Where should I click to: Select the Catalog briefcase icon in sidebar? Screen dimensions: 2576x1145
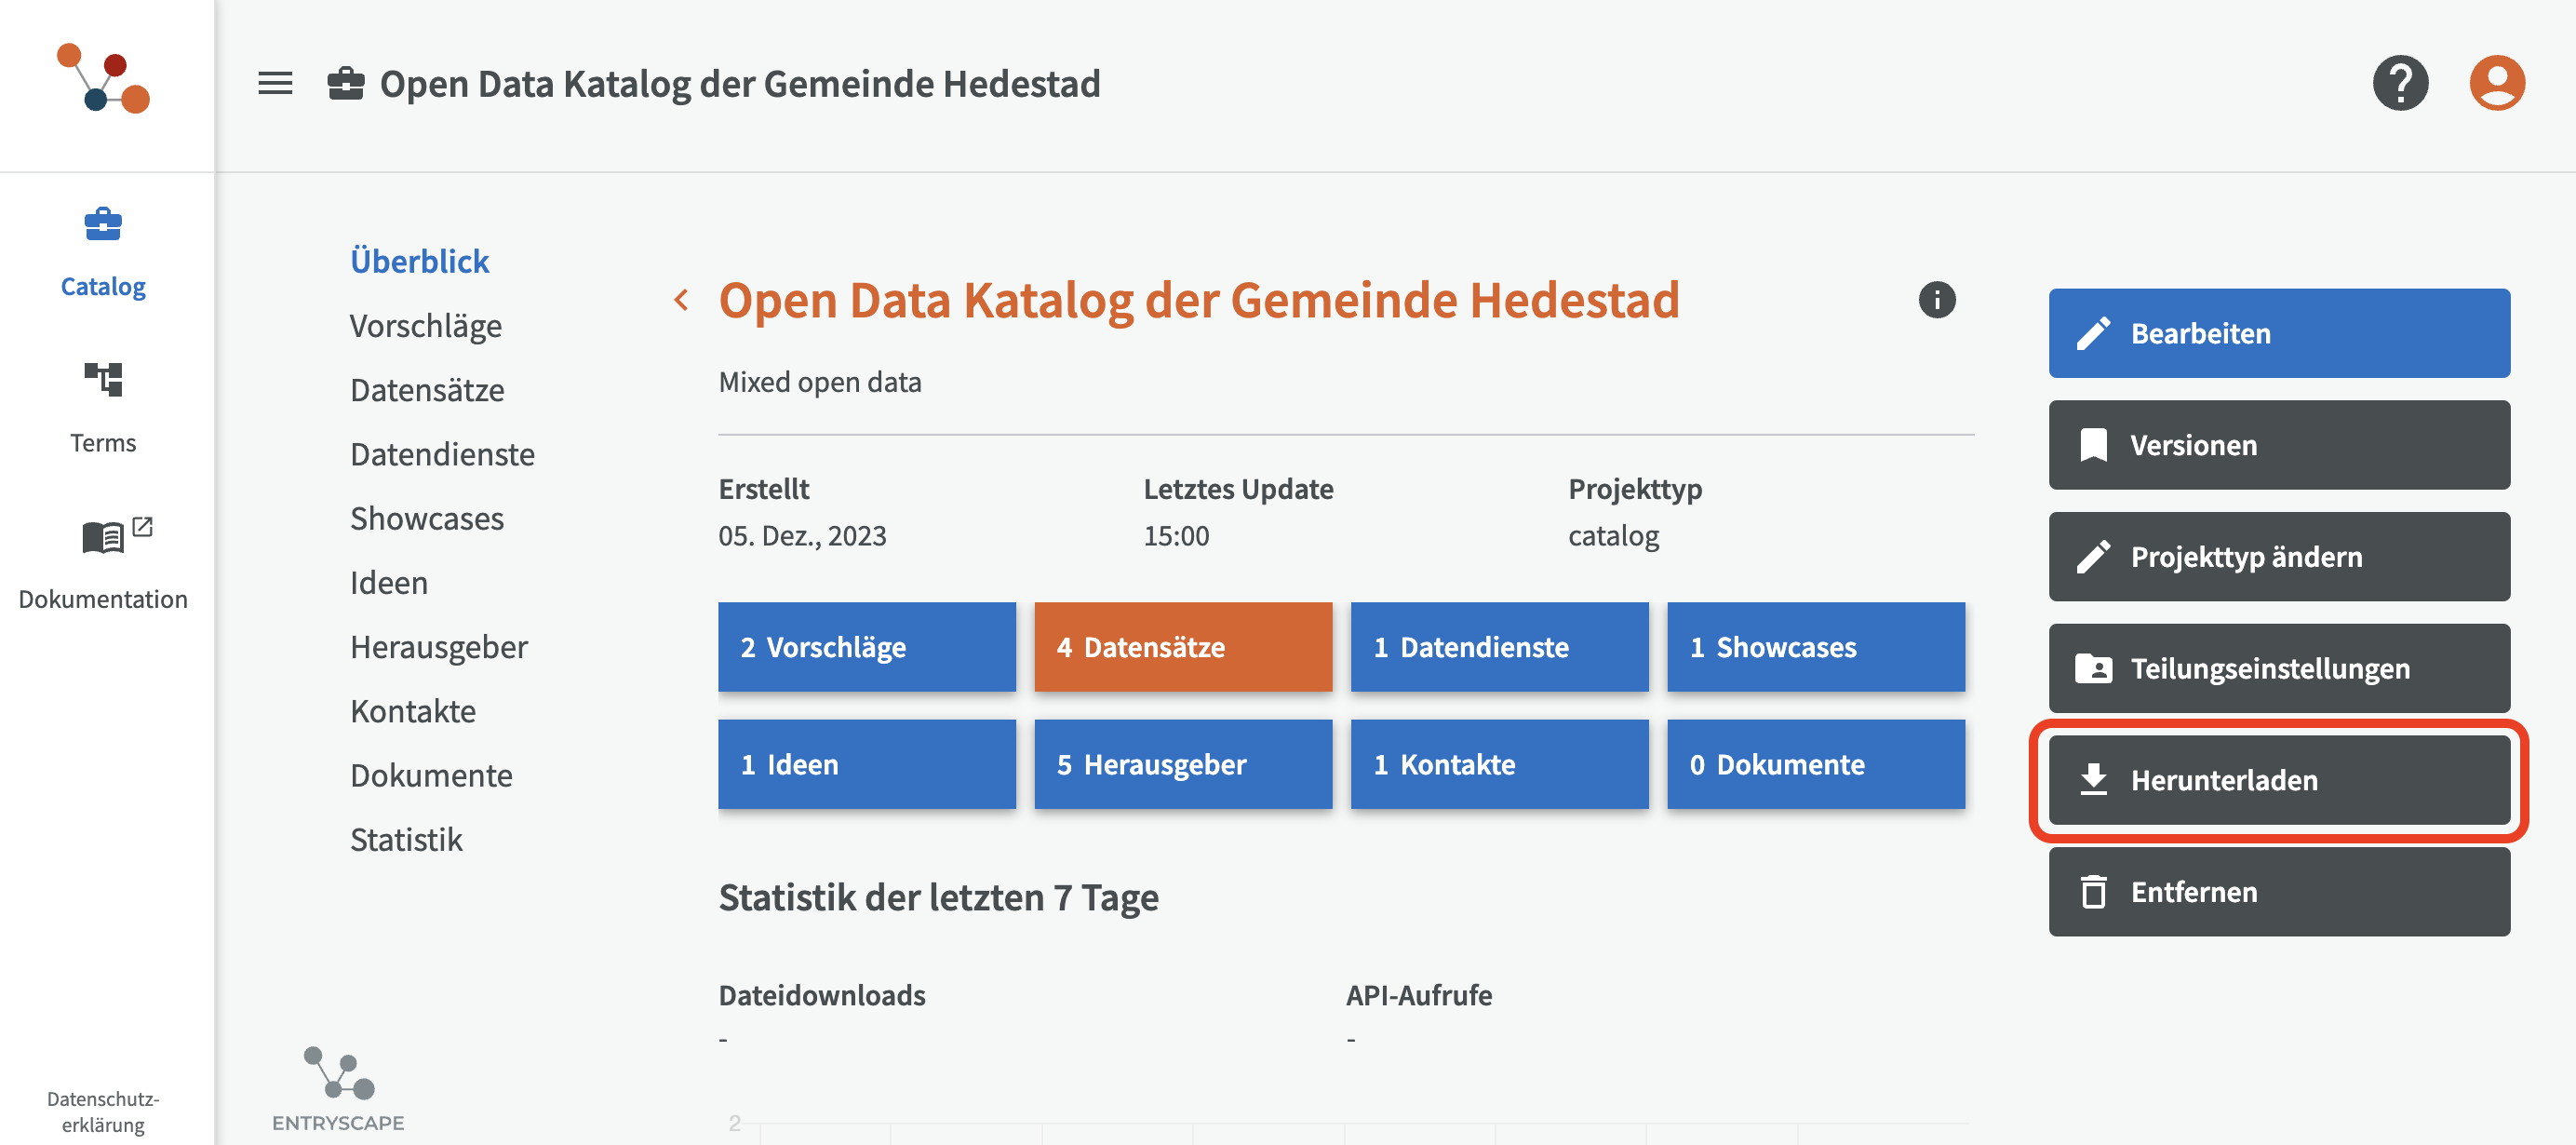point(103,224)
